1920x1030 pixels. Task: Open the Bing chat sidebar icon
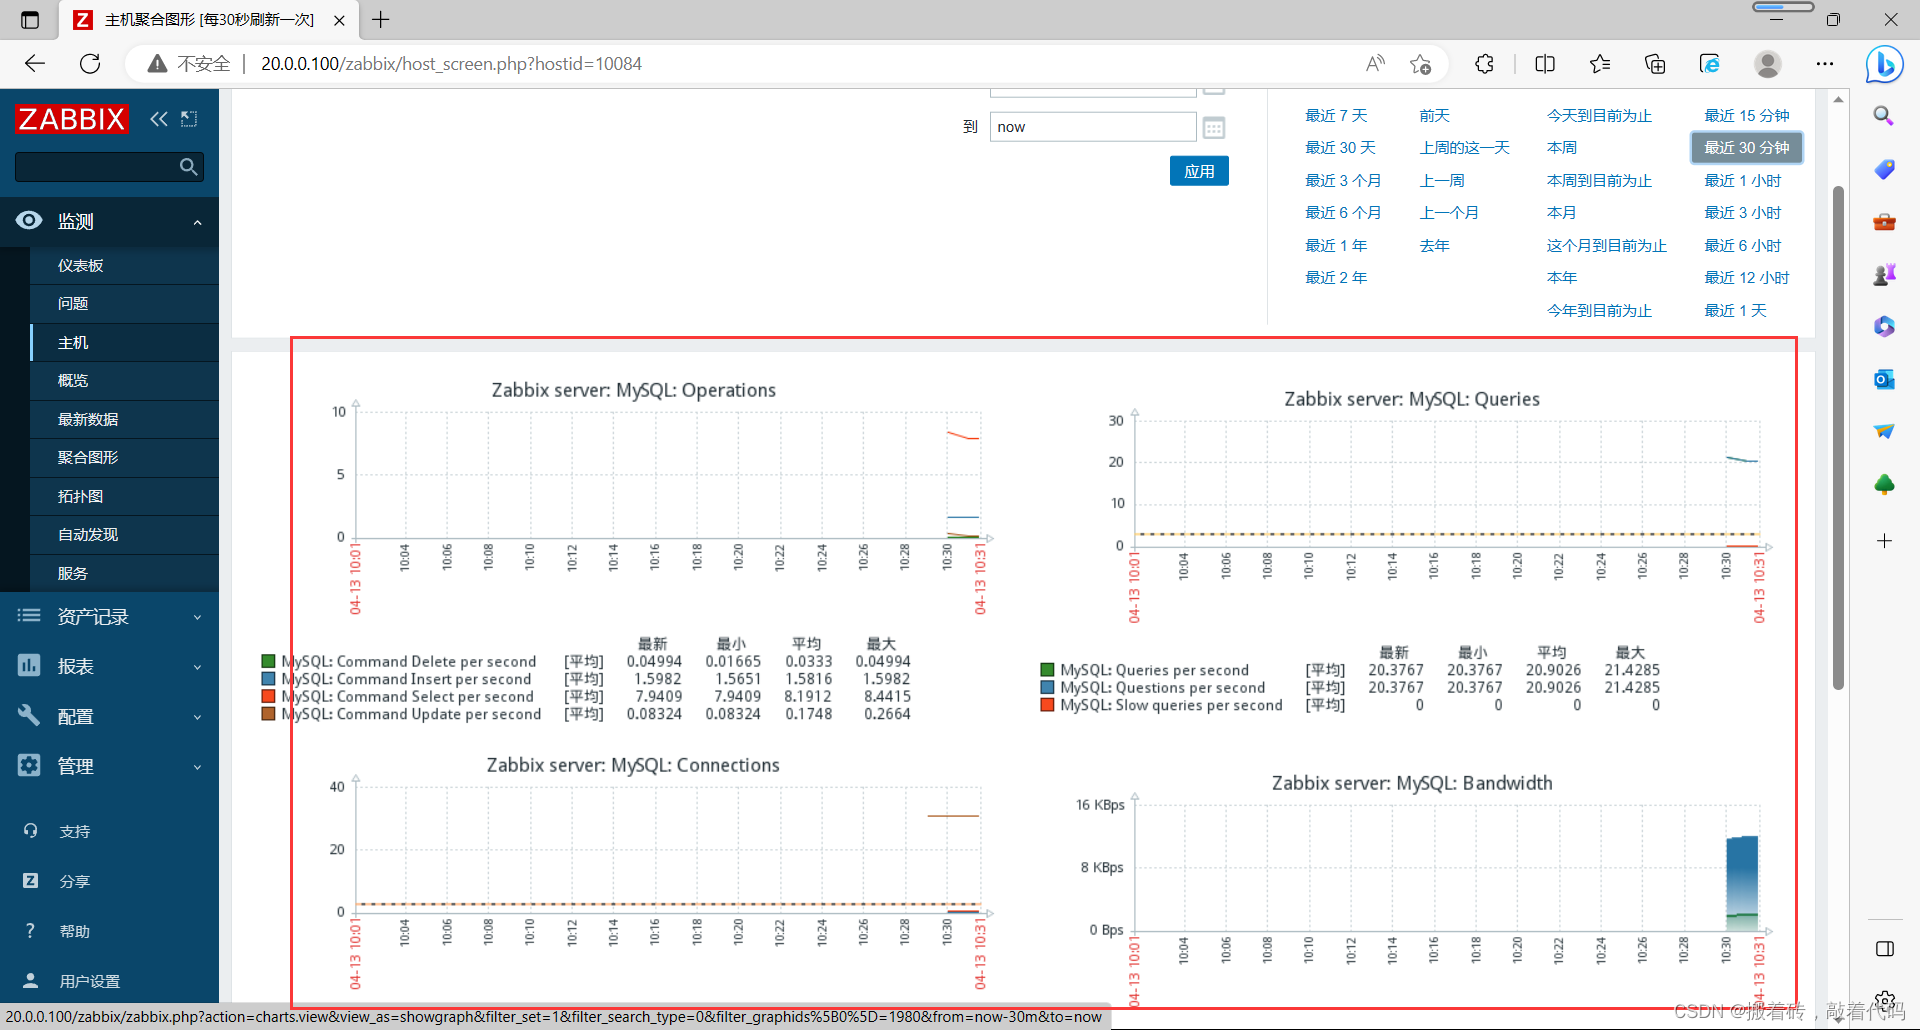1885,64
